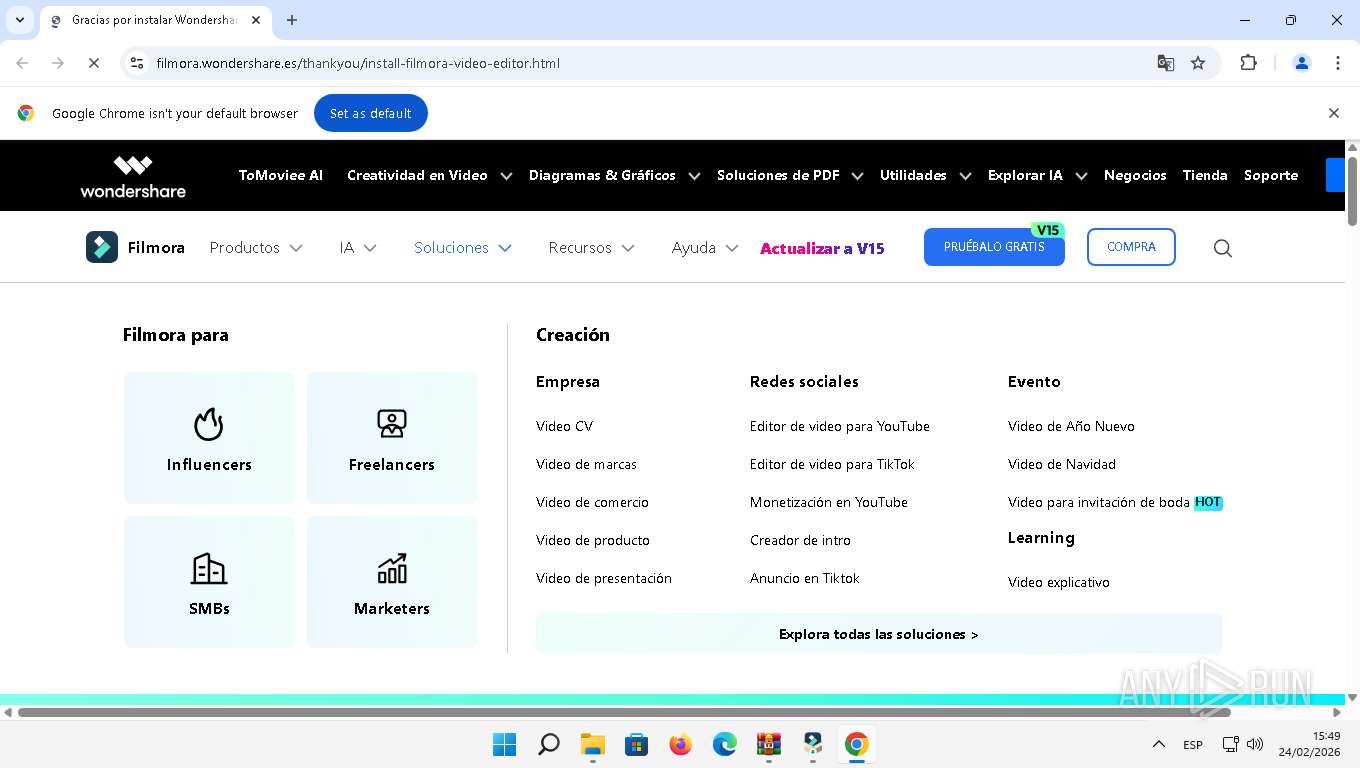This screenshot has width=1360, height=768.
Task: Click Explora todas las soluciones
Action: 879,634
